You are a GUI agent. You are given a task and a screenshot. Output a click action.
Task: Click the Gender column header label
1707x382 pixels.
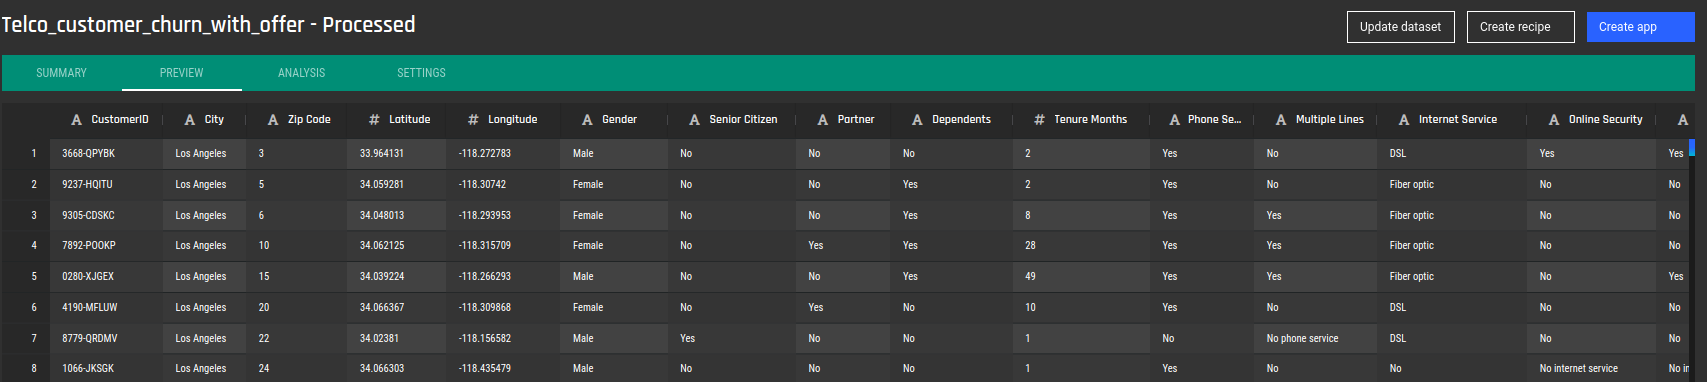click(619, 119)
